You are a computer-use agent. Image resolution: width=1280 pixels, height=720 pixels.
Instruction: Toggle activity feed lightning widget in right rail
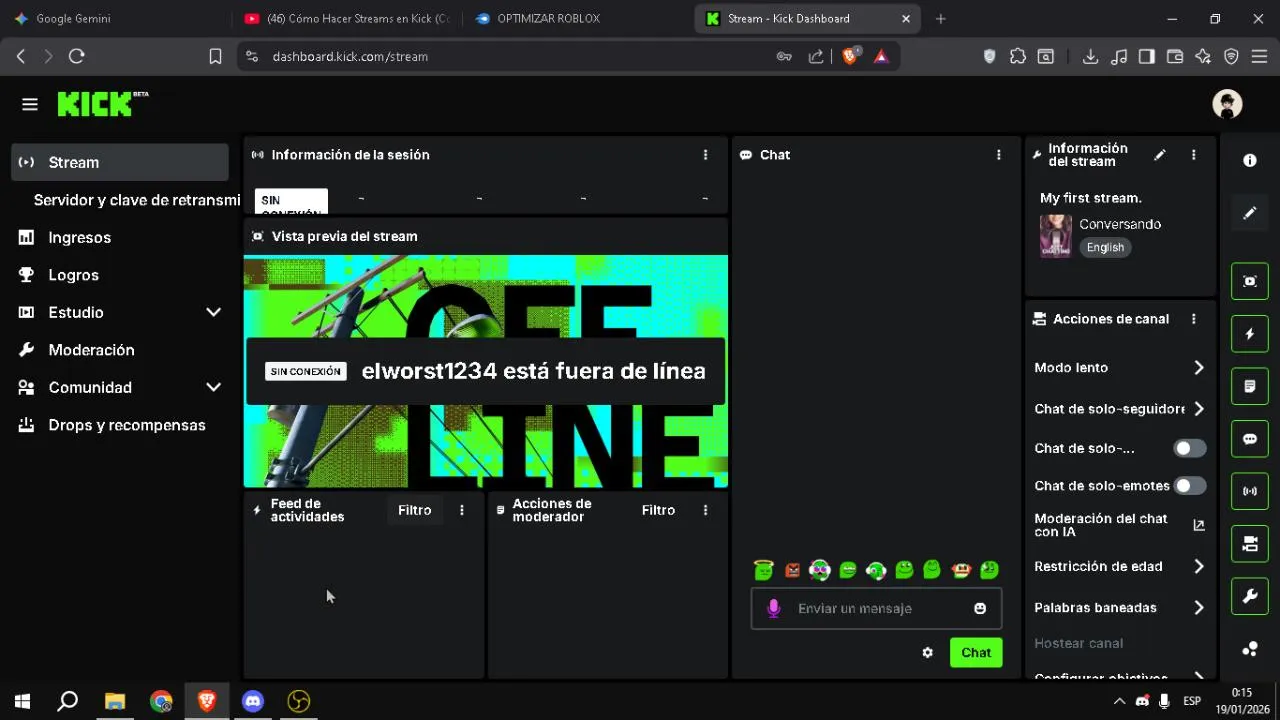tap(1250, 334)
